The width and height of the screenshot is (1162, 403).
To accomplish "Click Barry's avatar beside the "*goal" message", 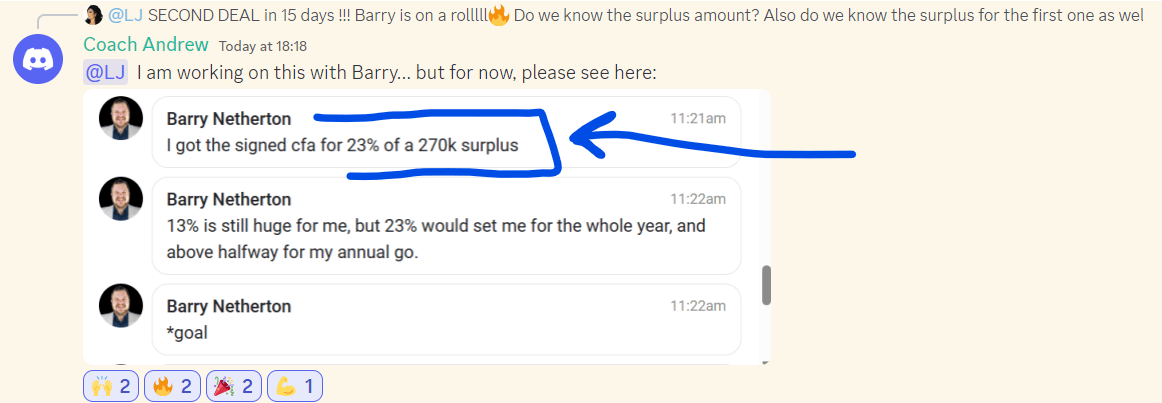I will coord(121,305).
